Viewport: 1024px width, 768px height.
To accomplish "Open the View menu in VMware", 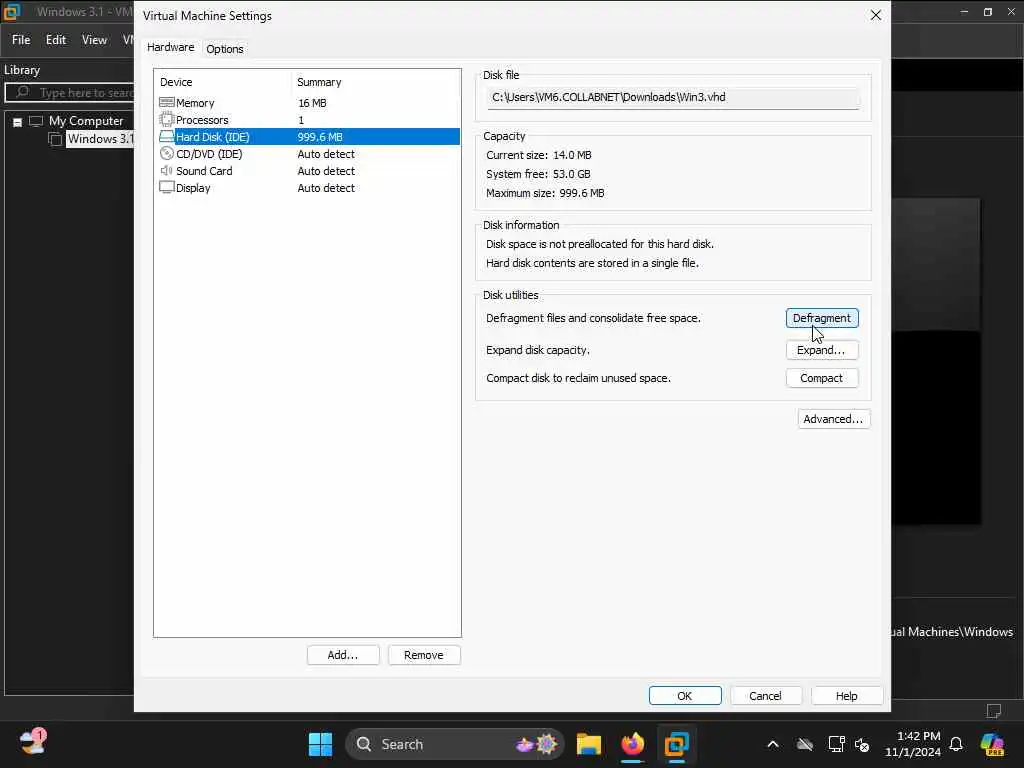I will click(94, 40).
